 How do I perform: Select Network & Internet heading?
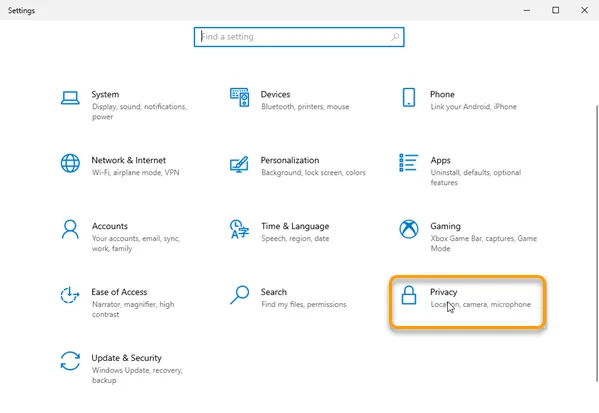pyautogui.click(x=128, y=160)
